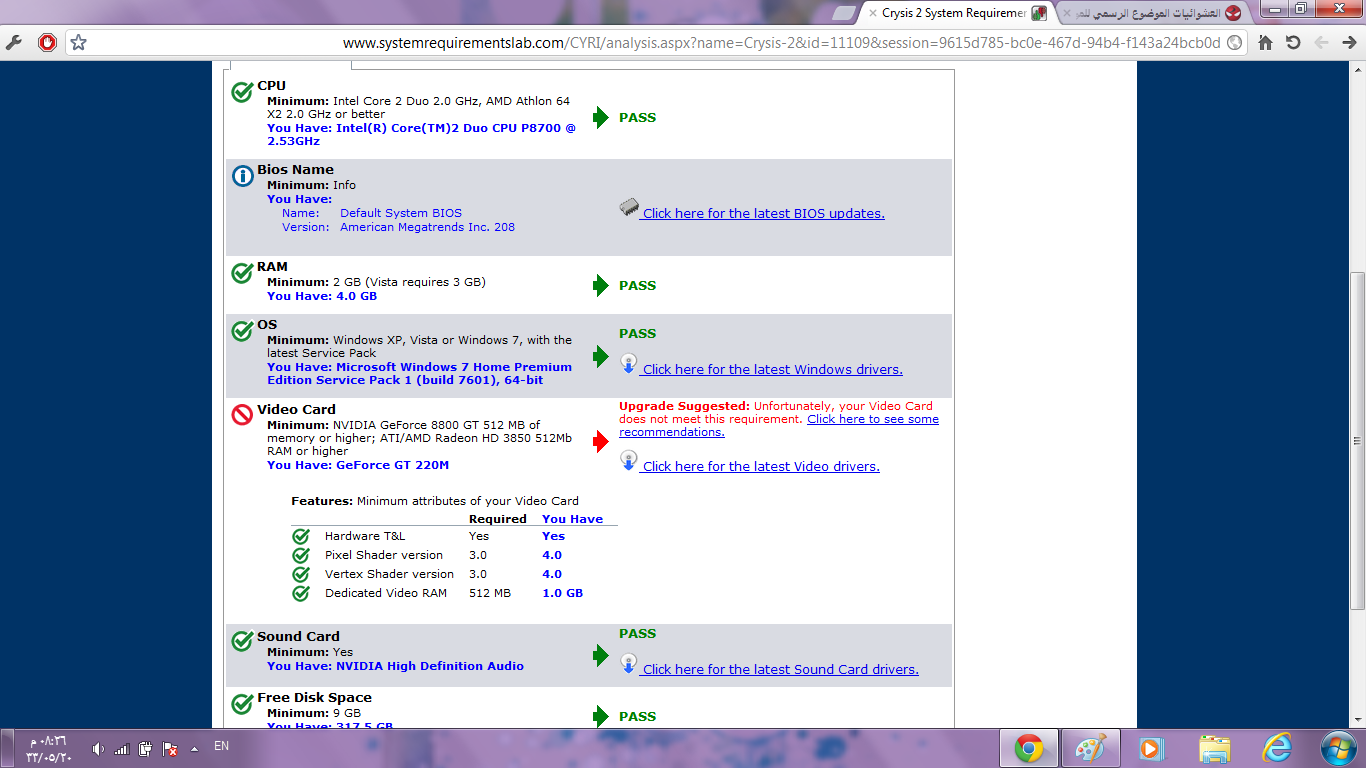Image resolution: width=1366 pixels, height=768 pixels.
Task: Open the latest Sound Card drivers link
Action: 781,669
